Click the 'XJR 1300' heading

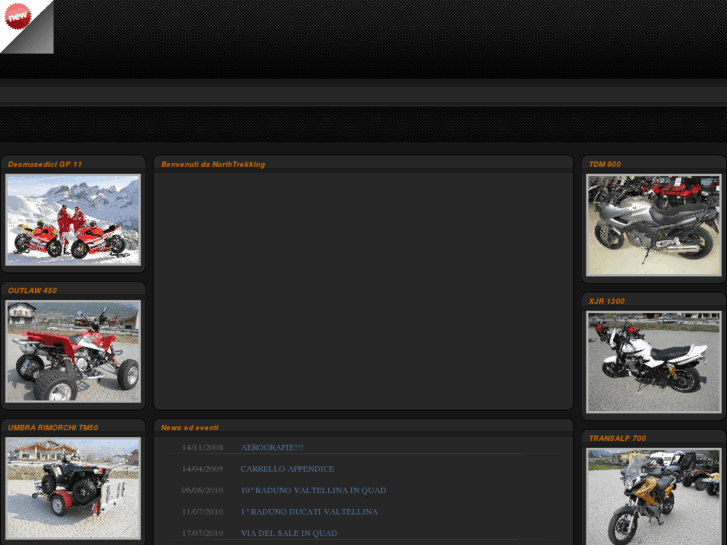click(x=606, y=301)
